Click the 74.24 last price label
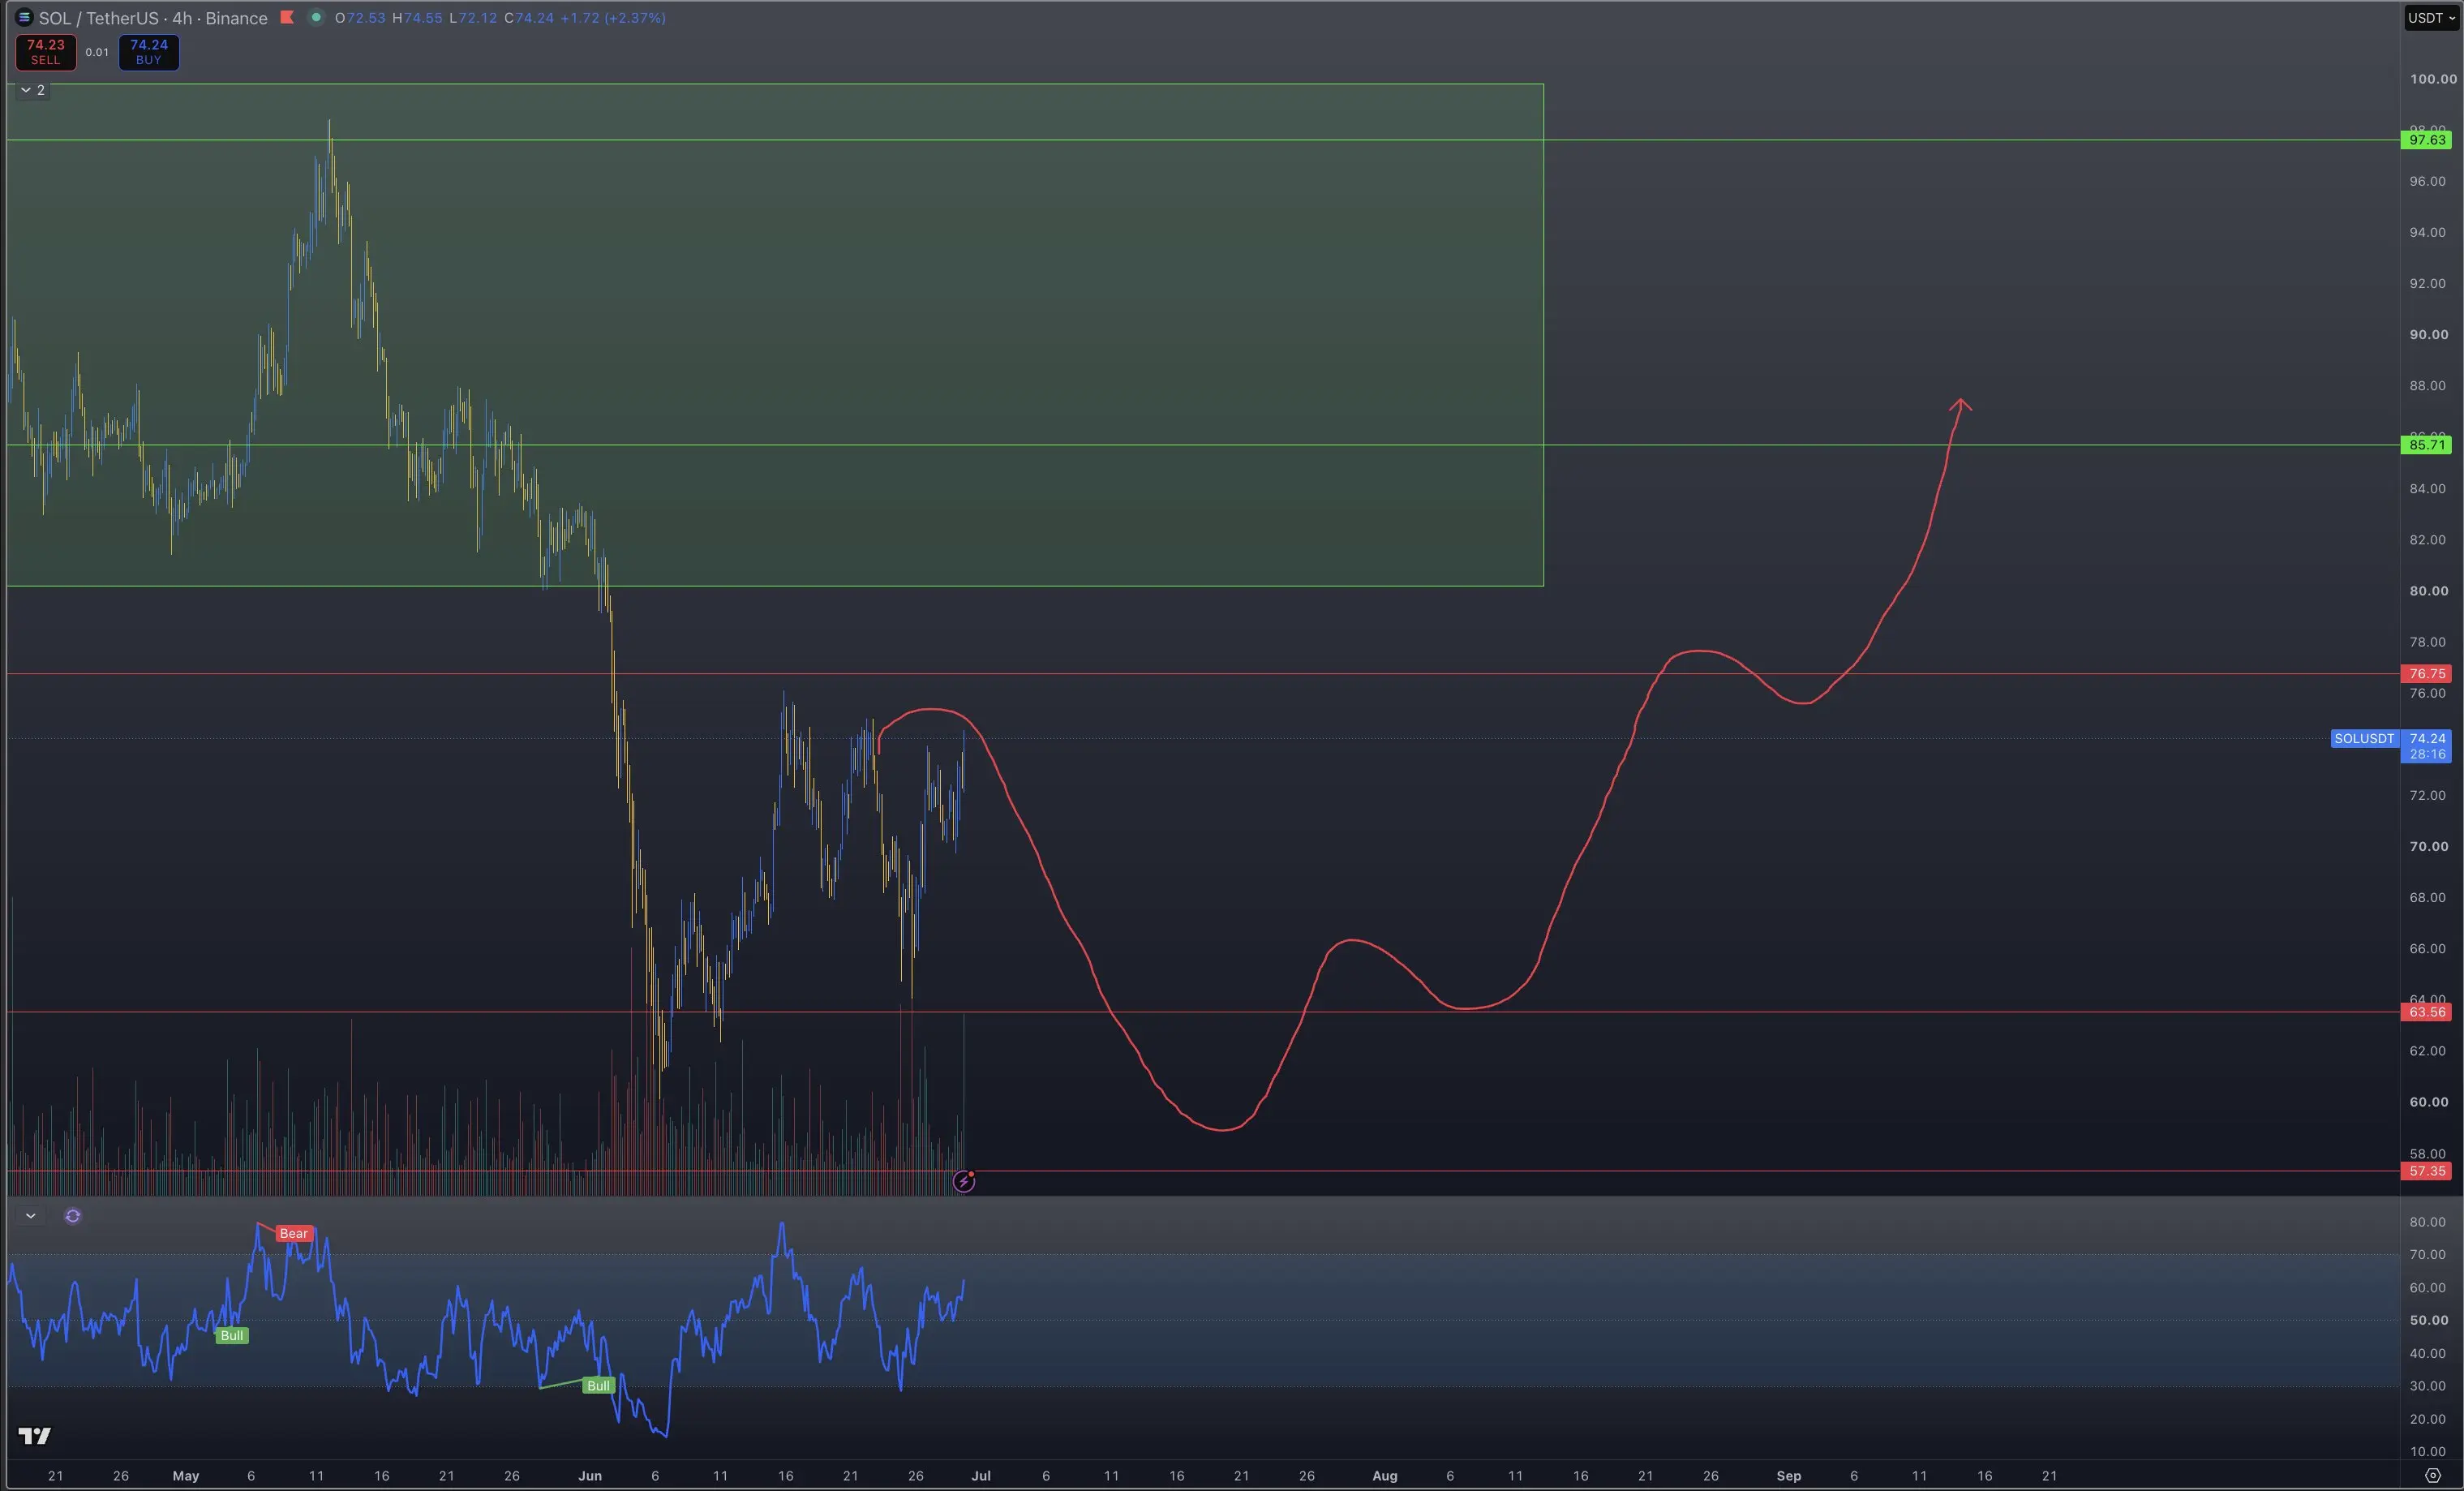This screenshot has width=2464, height=1491. click(2427, 739)
